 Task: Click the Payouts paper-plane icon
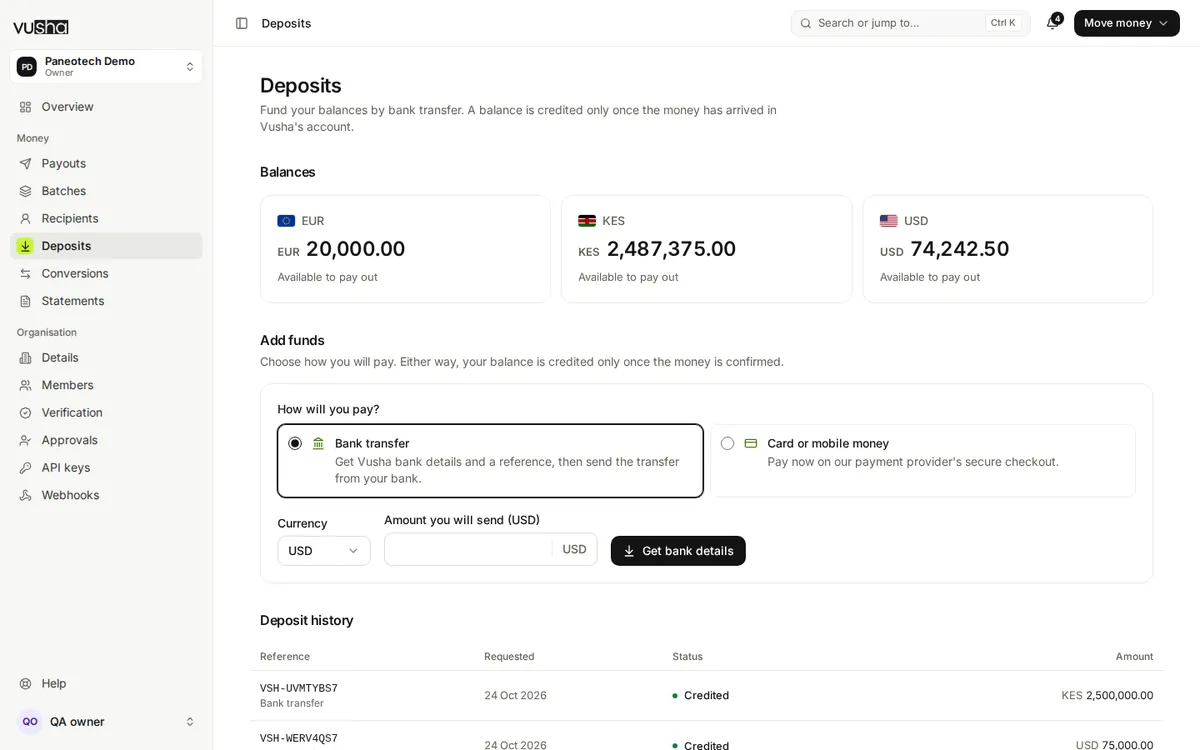coord(25,163)
